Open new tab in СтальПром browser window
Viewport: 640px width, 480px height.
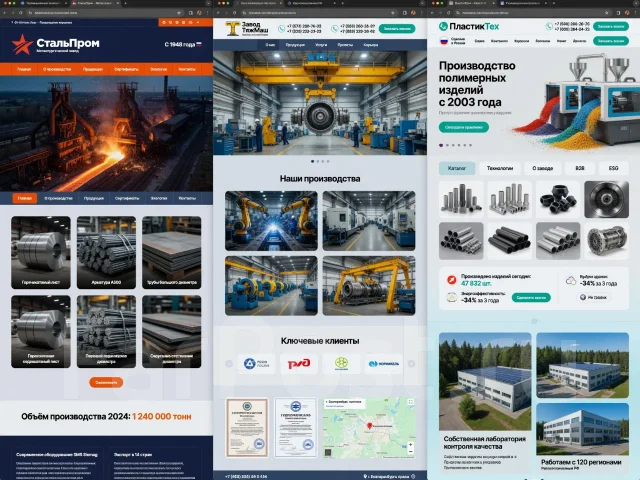click(x=124, y=3)
